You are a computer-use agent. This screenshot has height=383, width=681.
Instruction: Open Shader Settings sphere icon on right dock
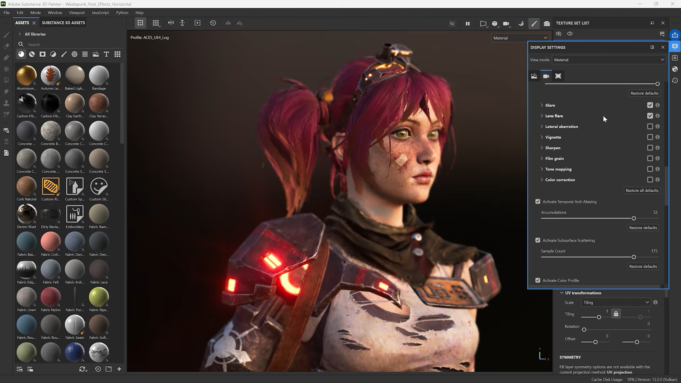[674, 69]
